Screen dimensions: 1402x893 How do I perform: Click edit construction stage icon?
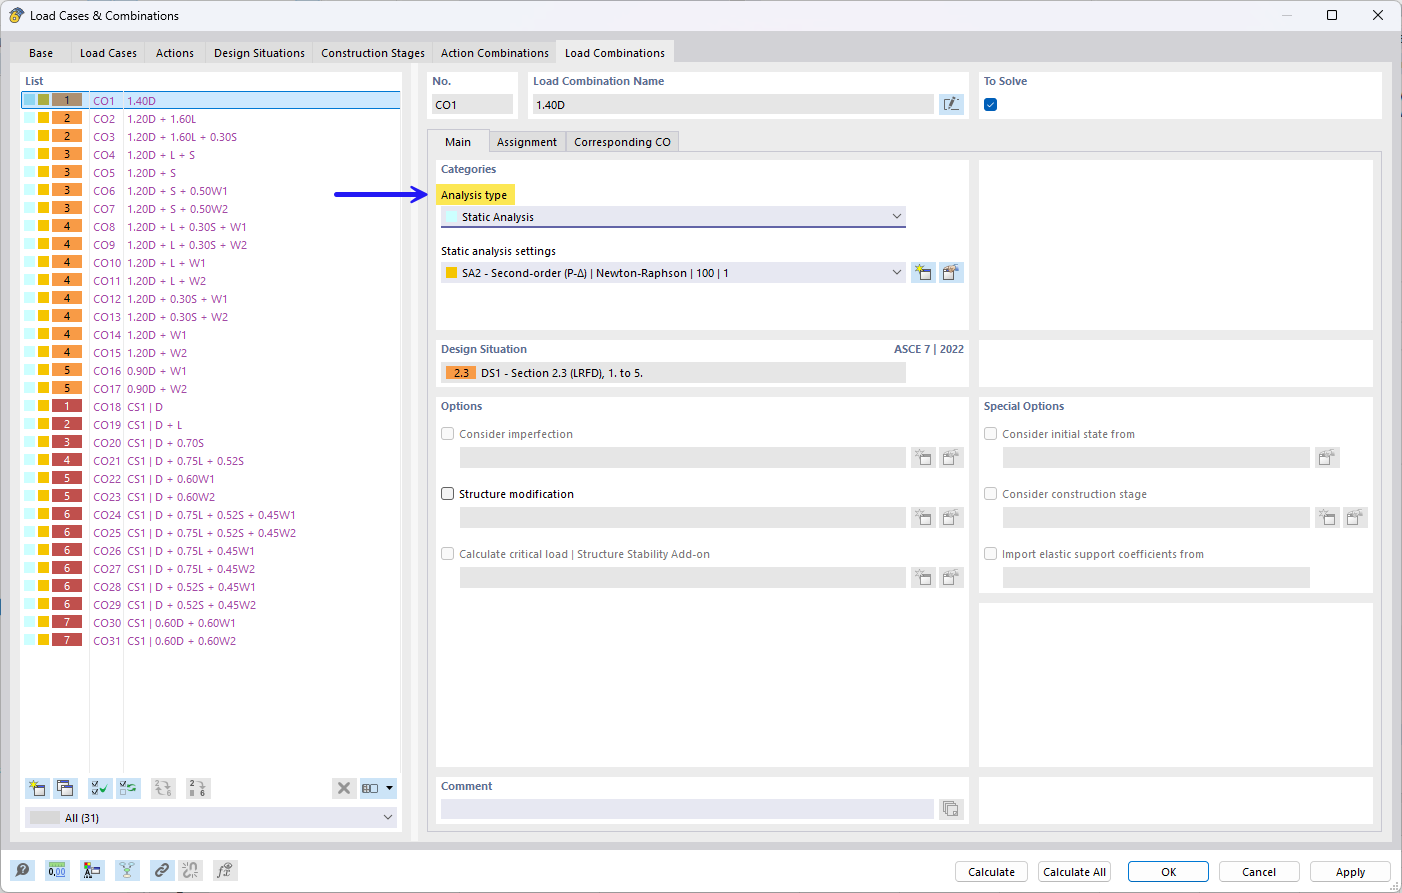pyautogui.click(x=1355, y=518)
